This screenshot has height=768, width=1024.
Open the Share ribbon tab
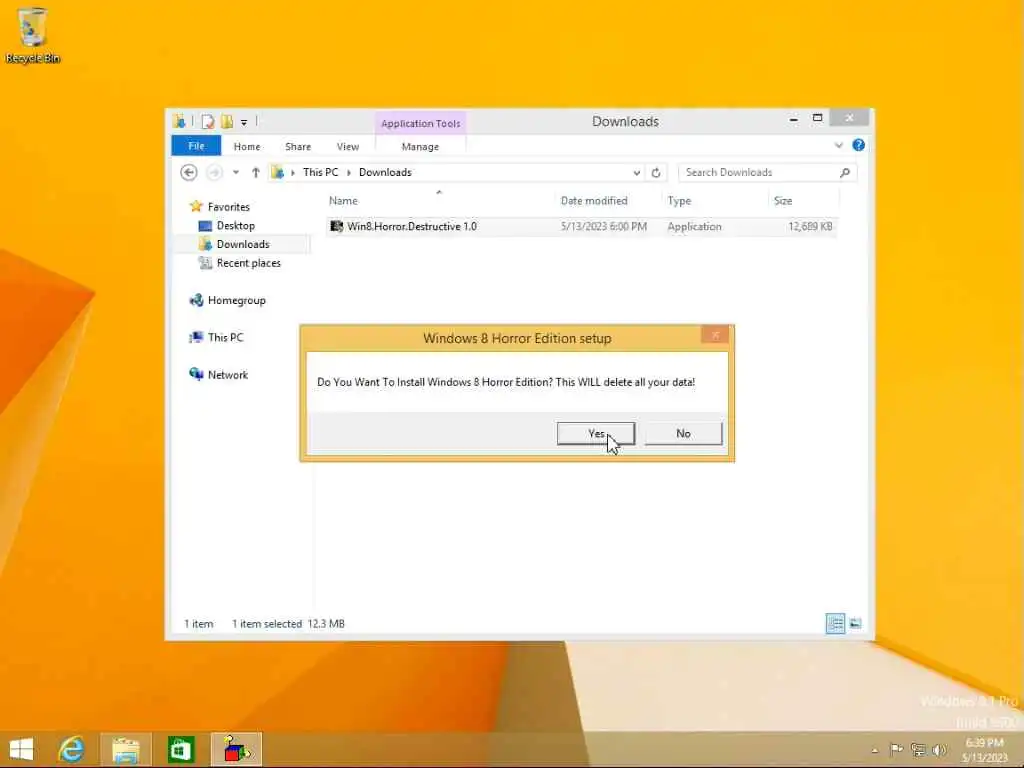(x=298, y=147)
